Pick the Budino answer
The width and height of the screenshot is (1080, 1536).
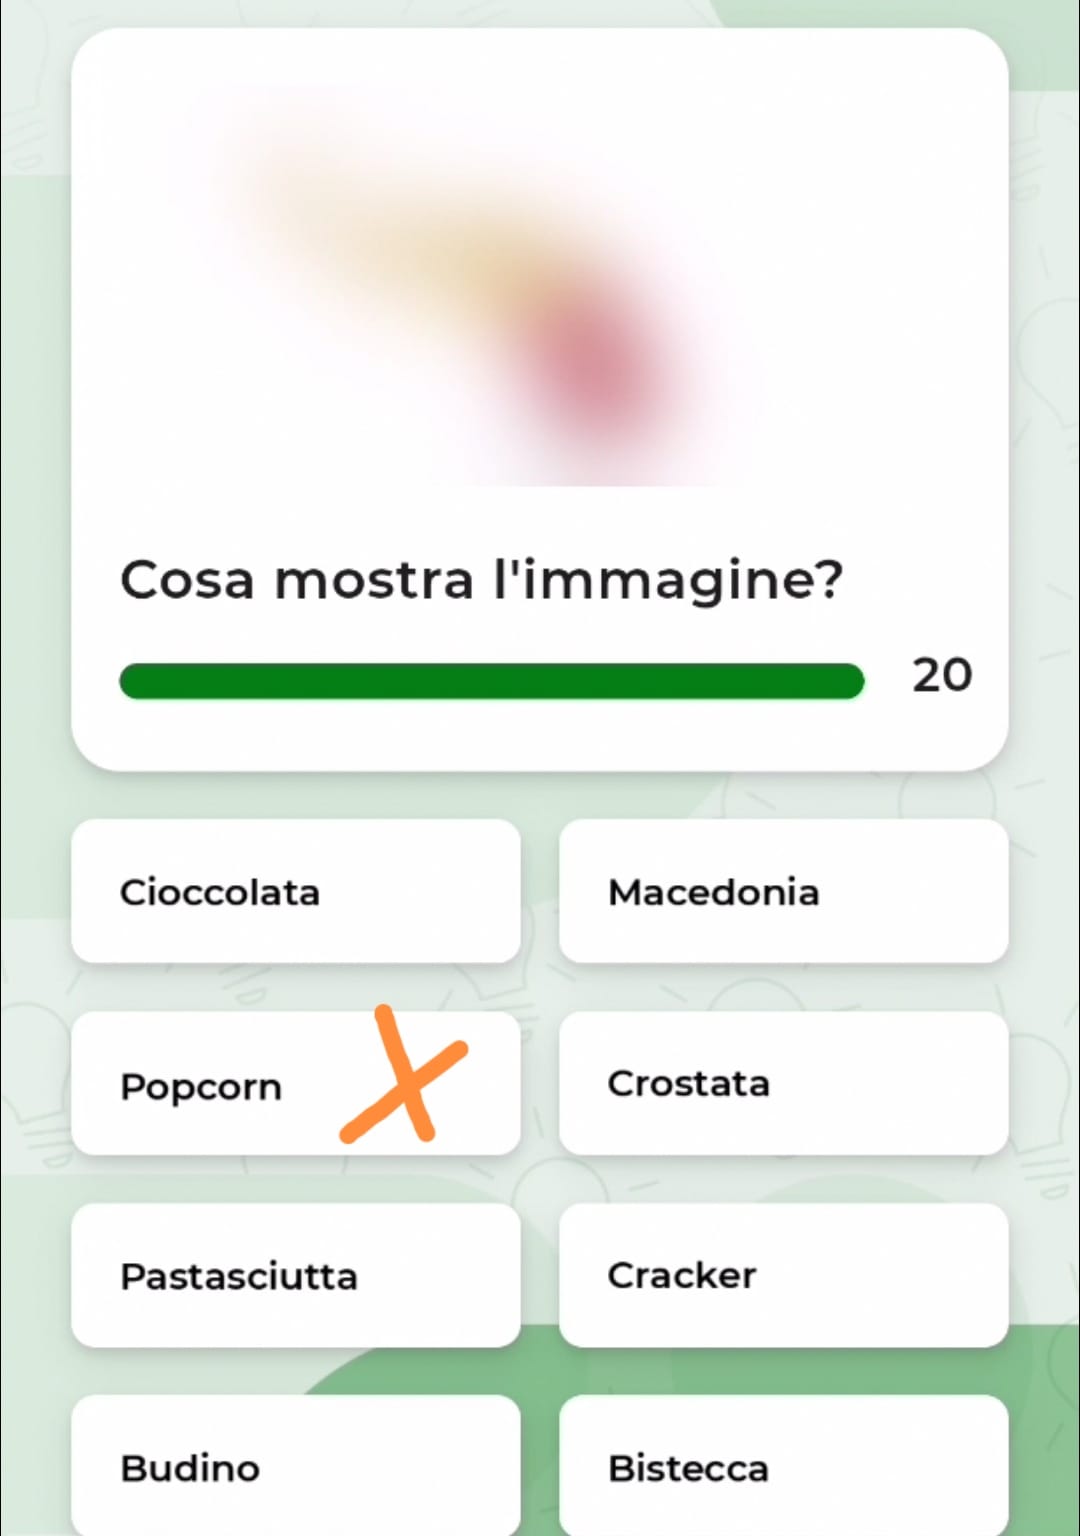pyautogui.click(x=296, y=1465)
